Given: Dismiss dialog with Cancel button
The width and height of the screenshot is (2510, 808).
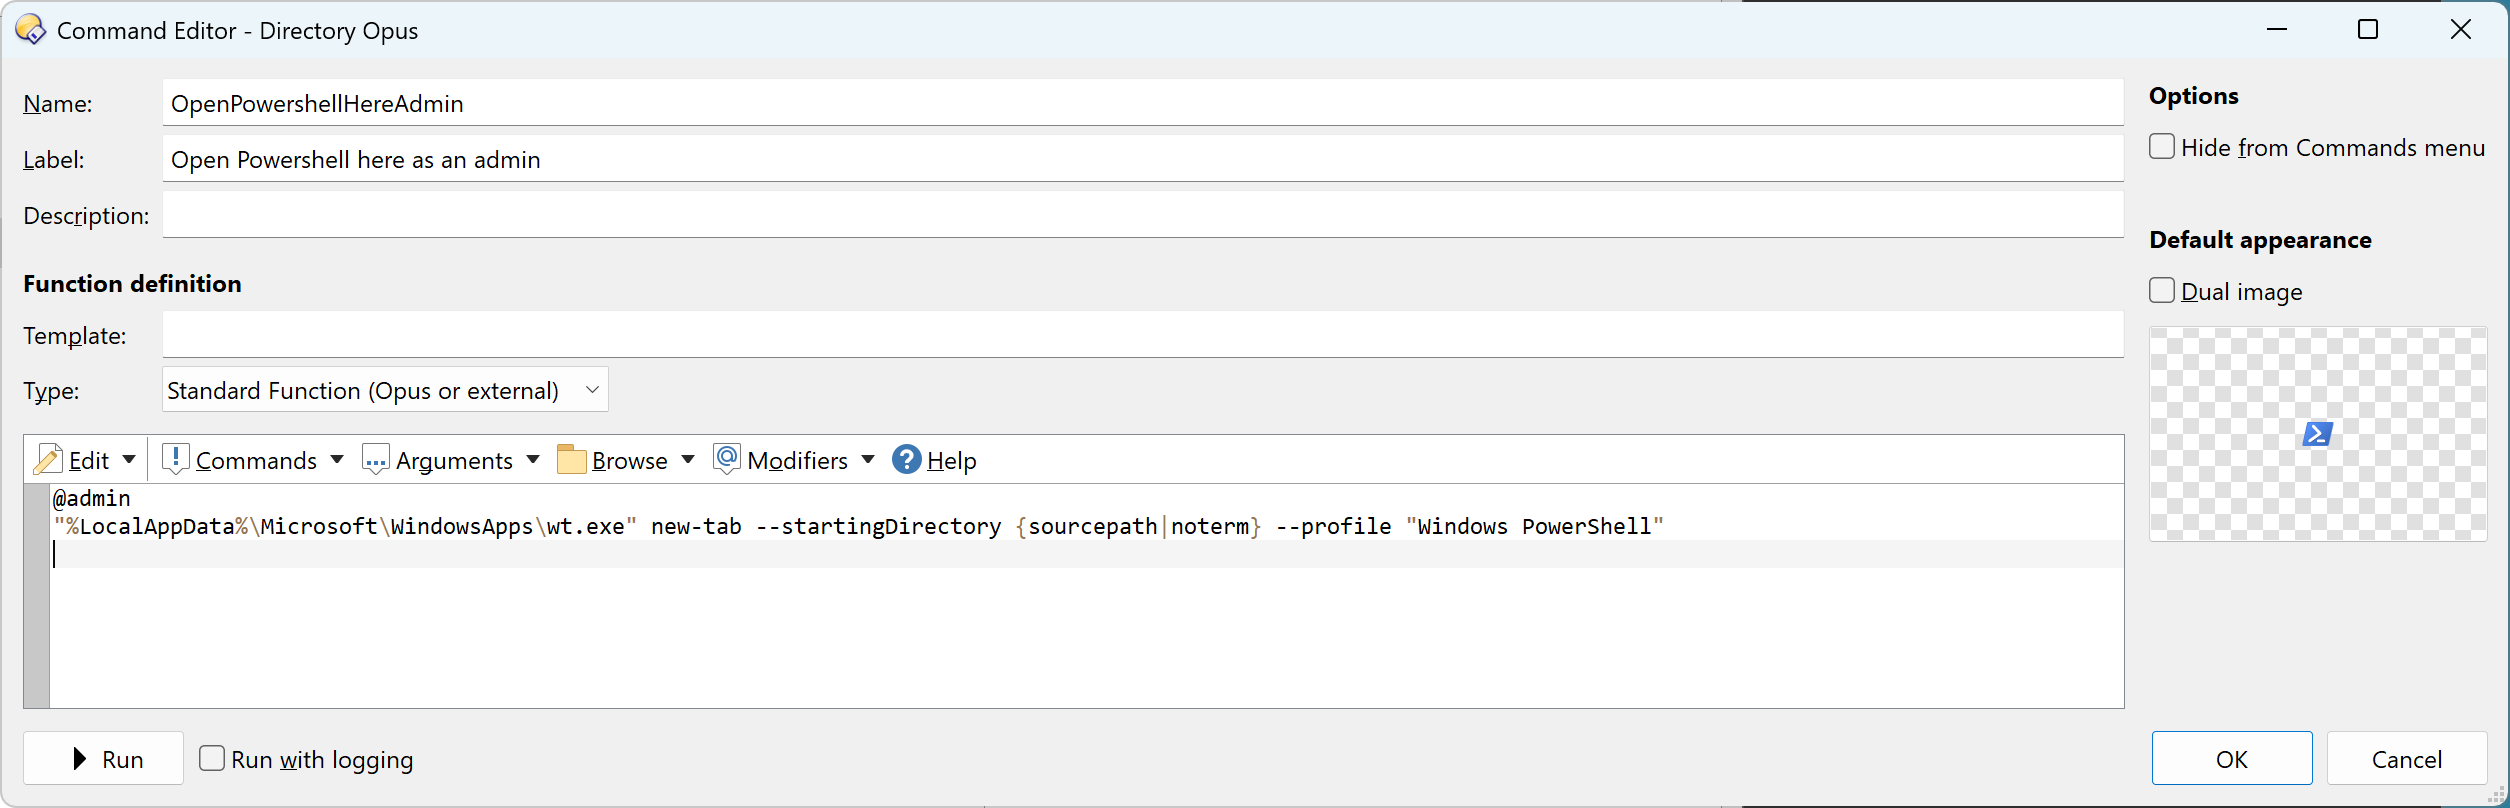Looking at the screenshot, I should [2406, 759].
